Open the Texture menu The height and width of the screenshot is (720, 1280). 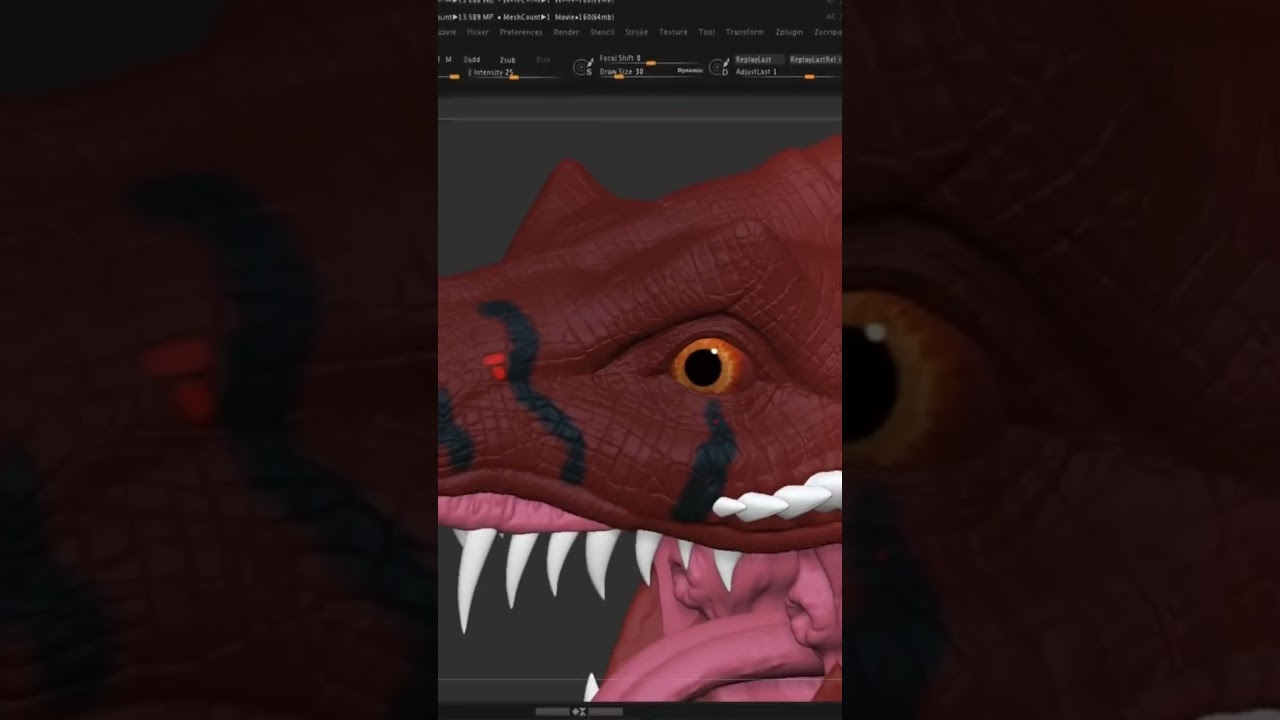673,32
